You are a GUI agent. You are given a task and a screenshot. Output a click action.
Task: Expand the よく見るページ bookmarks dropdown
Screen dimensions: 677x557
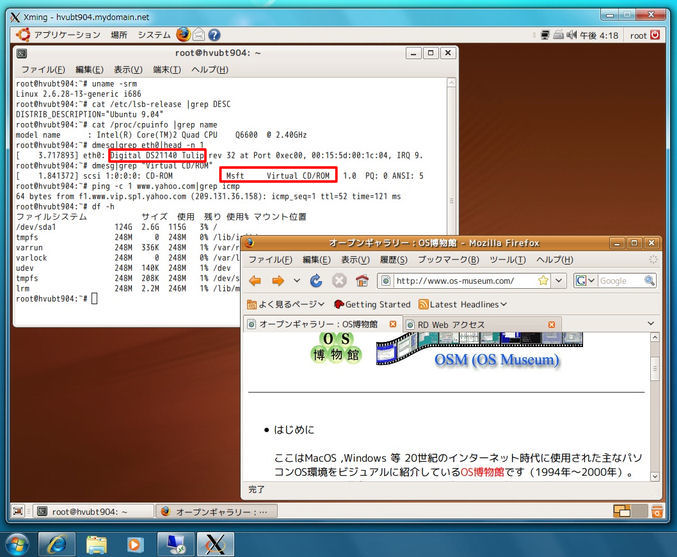tap(321, 304)
